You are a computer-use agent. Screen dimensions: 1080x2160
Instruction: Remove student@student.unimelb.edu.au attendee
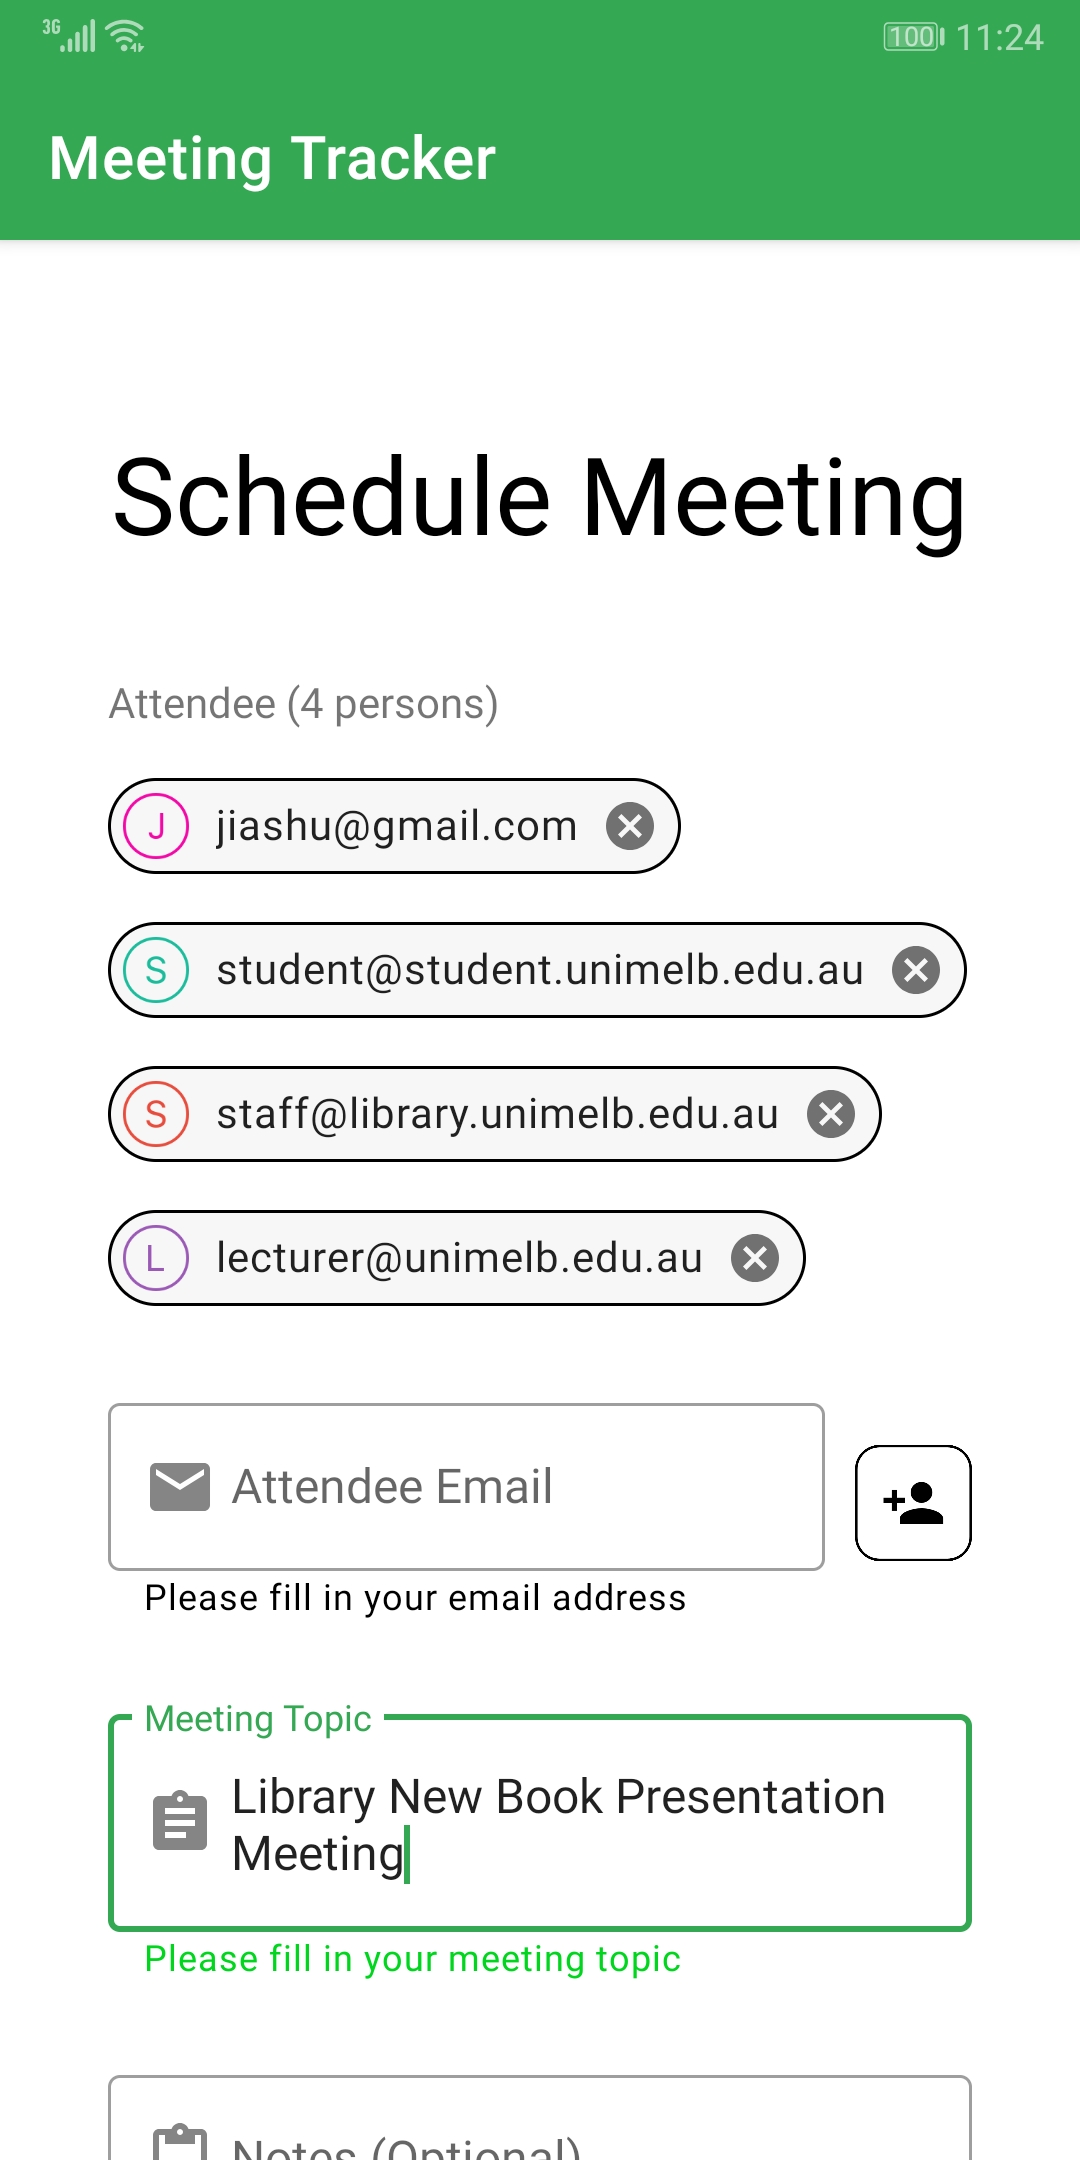(x=916, y=970)
